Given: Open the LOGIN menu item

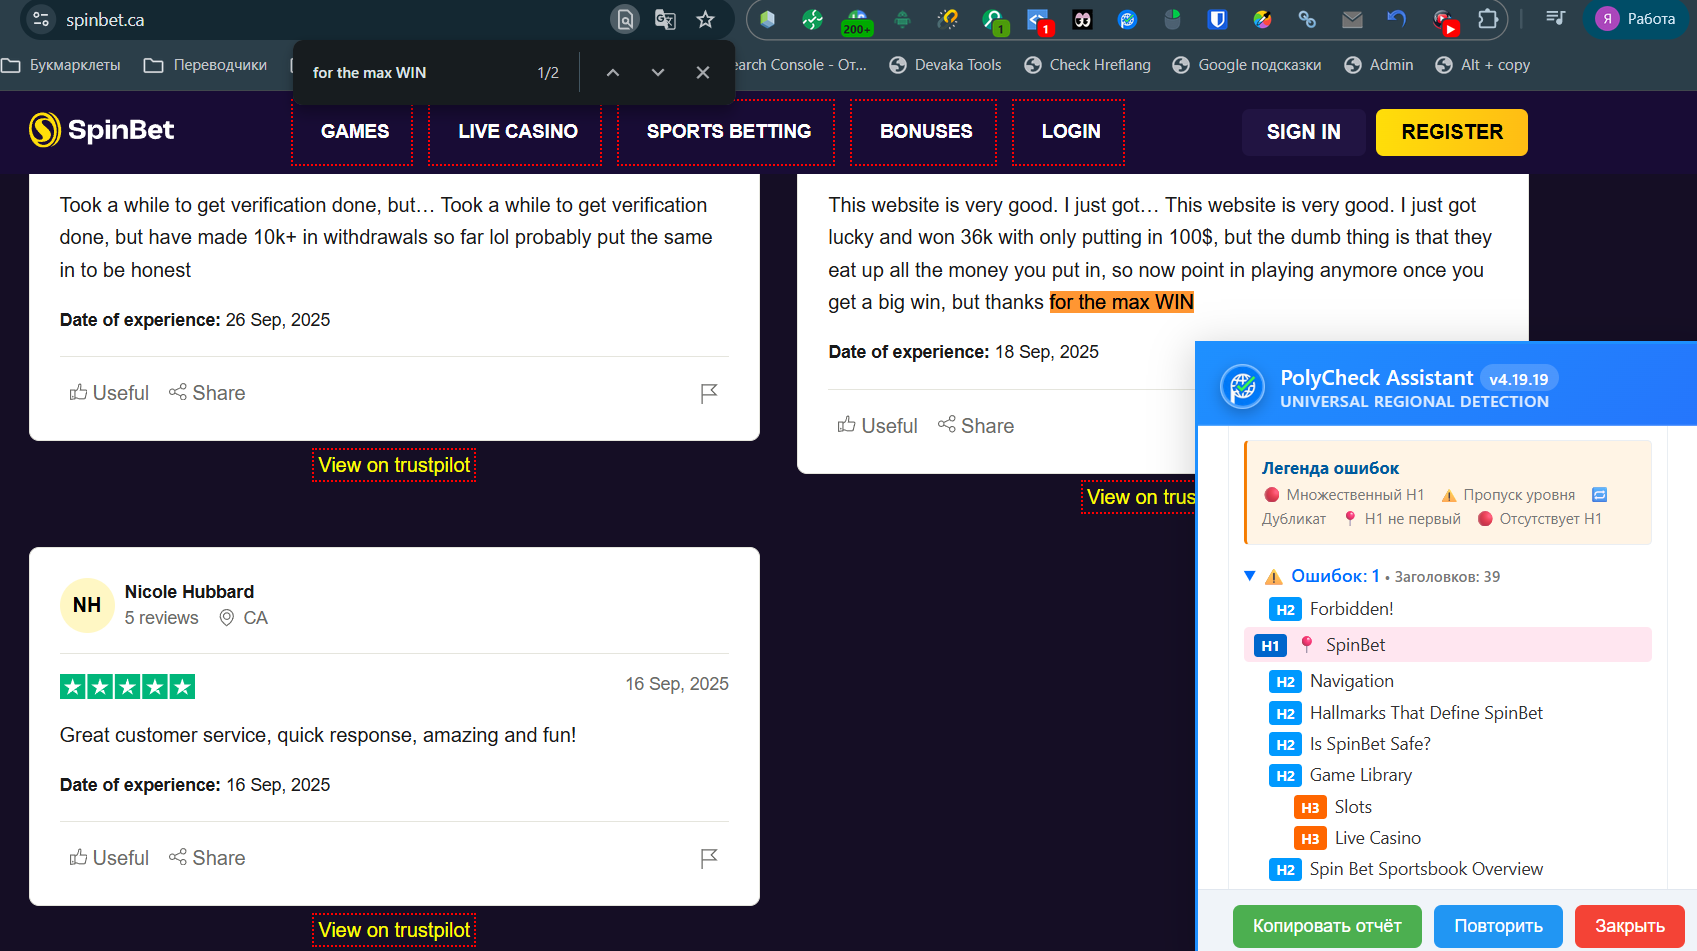Looking at the screenshot, I should [1070, 132].
